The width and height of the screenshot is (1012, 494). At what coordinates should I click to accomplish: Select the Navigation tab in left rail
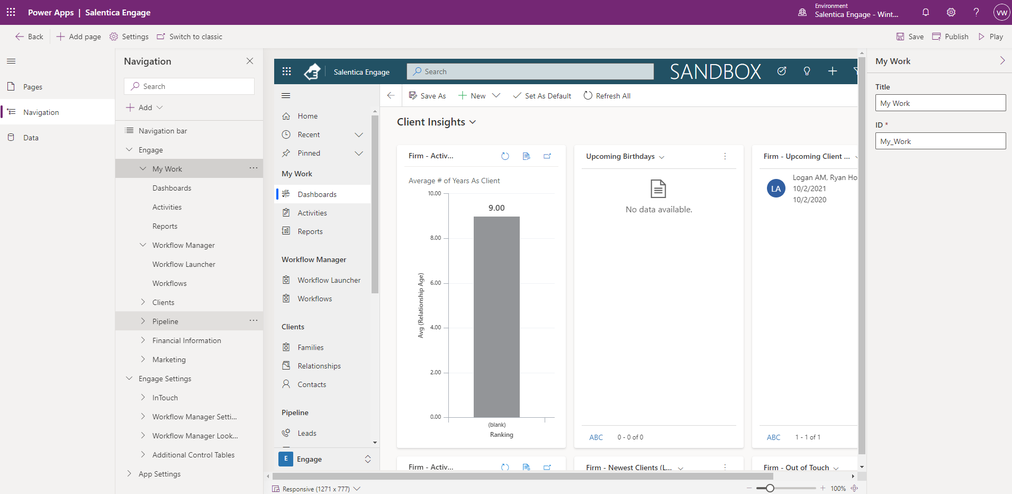pyautogui.click(x=57, y=112)
